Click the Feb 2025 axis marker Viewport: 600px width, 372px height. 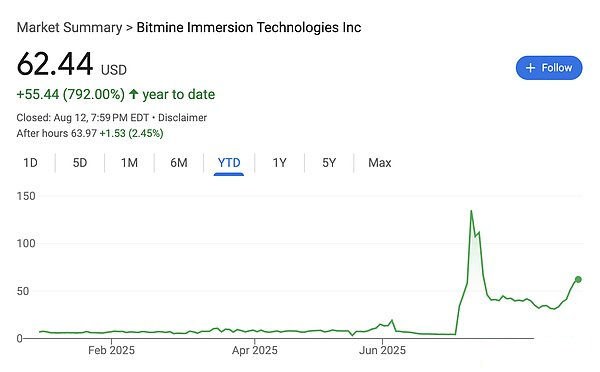111,350
